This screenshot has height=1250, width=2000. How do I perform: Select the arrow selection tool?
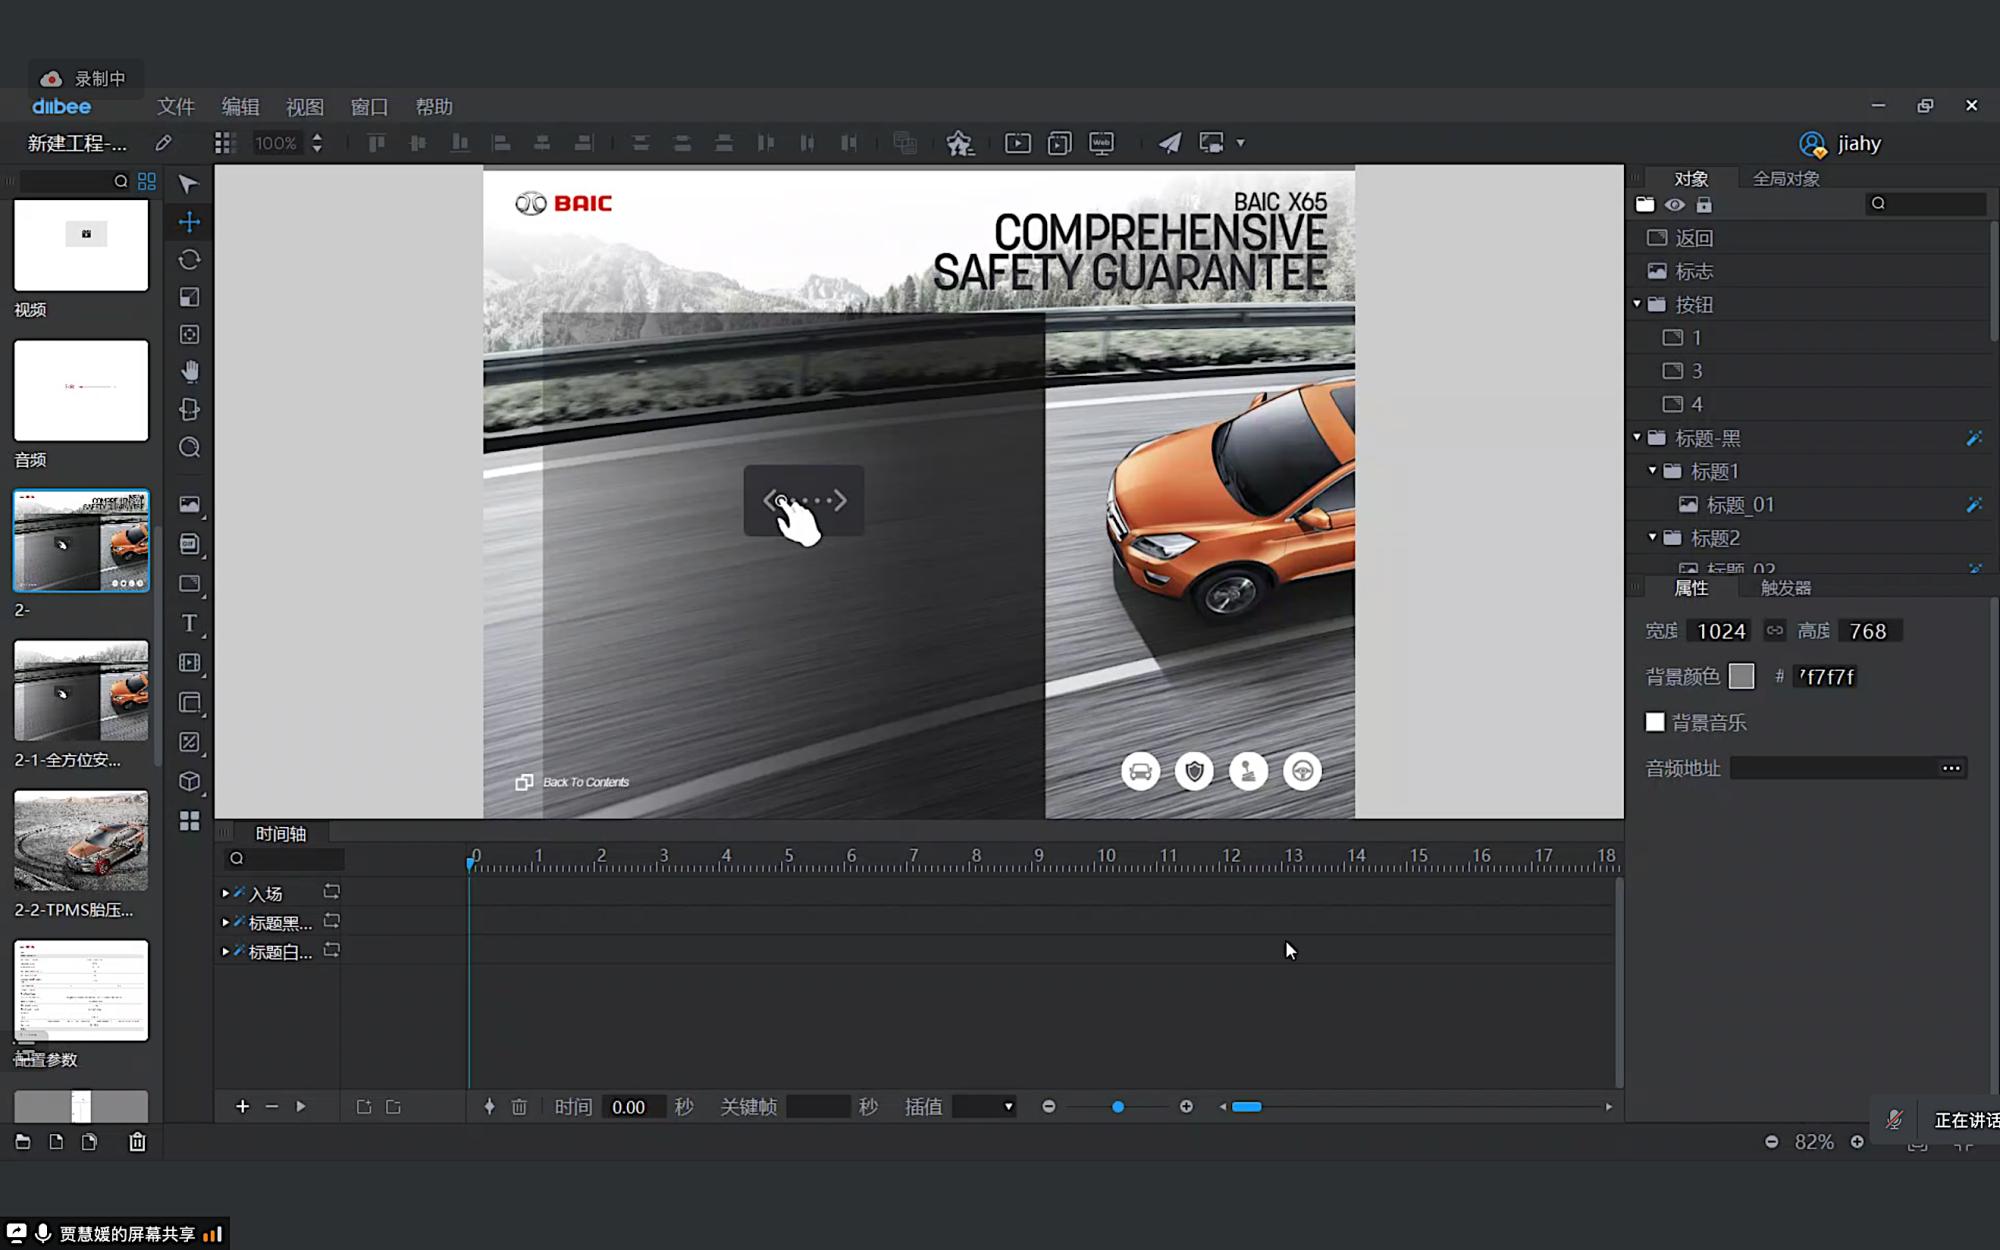pyautogui.click(x=188, y=183)
